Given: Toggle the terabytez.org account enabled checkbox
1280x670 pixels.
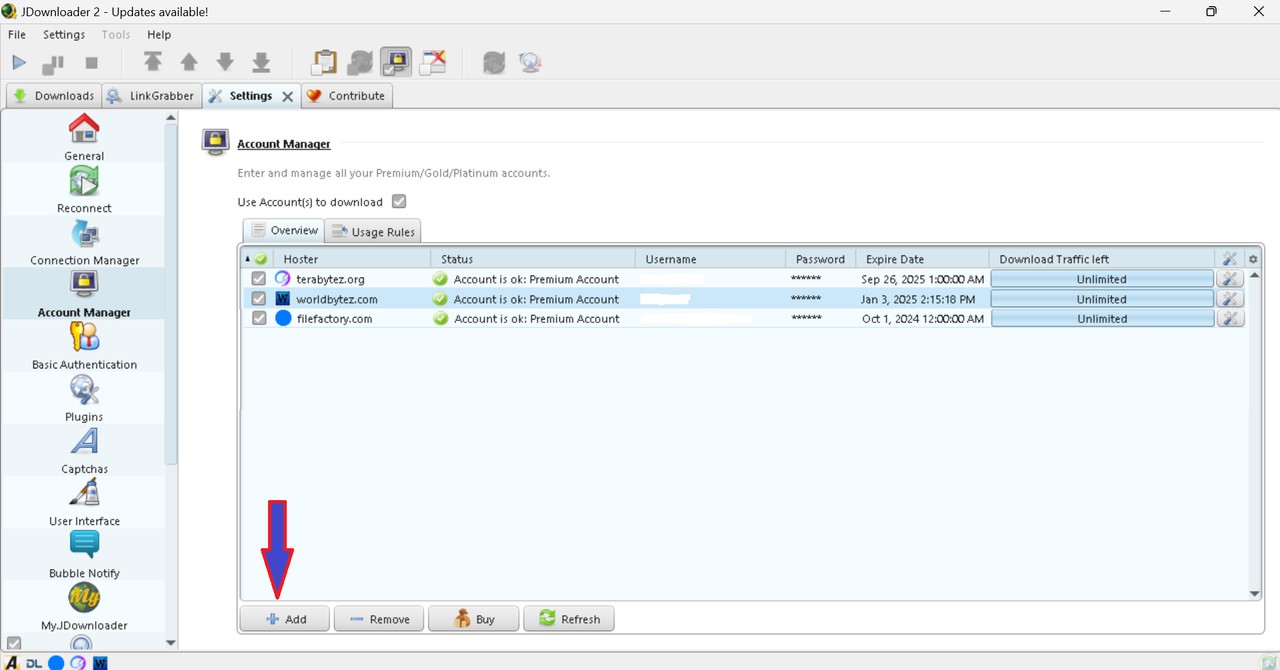Looking at the screenshot, I should click(x=259, y=279).
